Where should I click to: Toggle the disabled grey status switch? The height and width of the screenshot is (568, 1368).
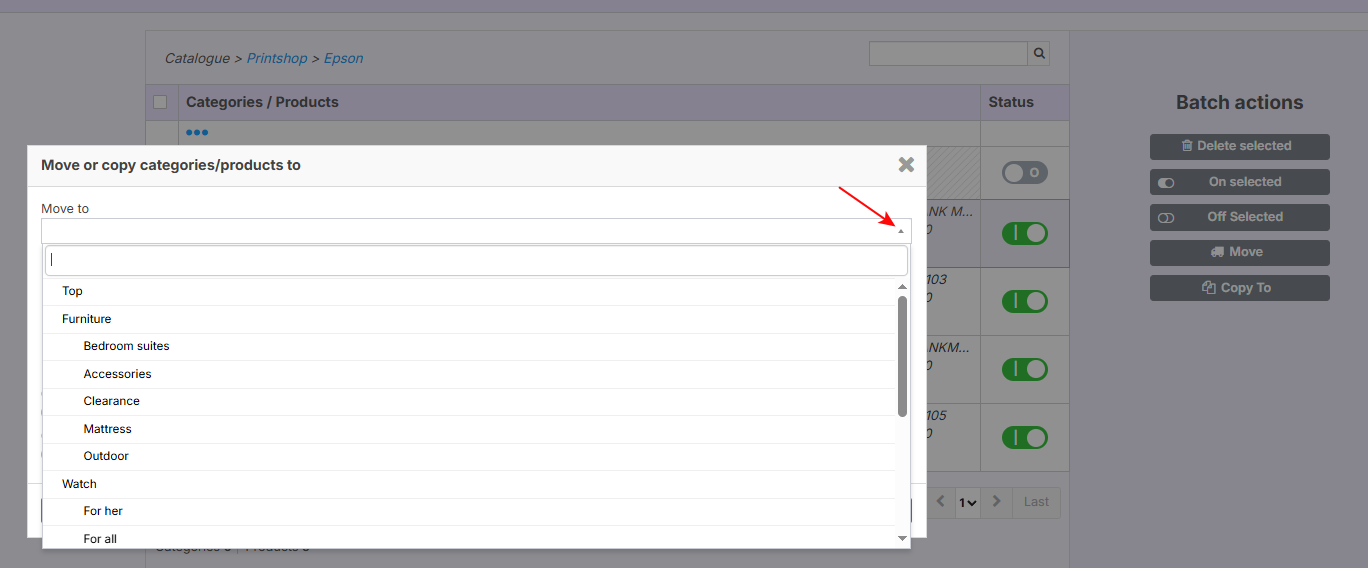coord(1024,173)
